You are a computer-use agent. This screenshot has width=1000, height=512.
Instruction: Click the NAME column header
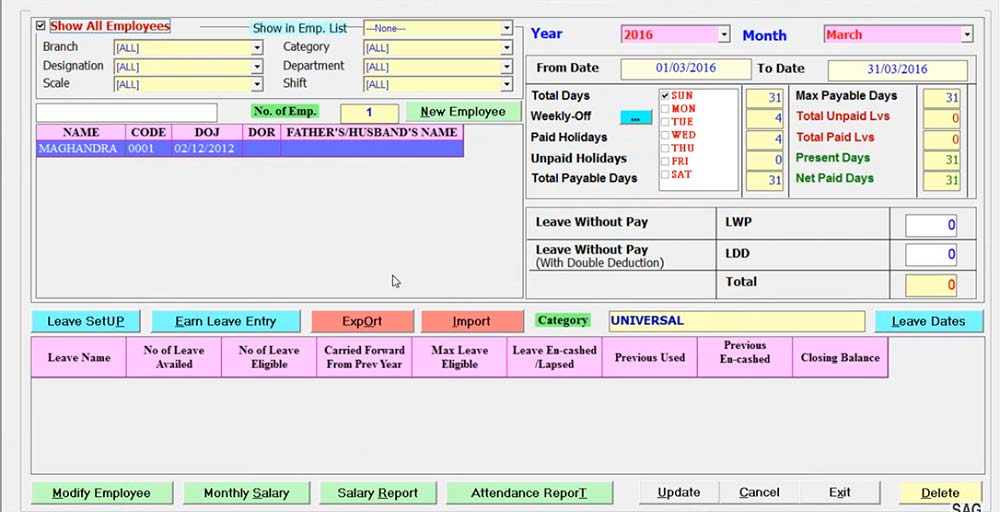[81, 133]
